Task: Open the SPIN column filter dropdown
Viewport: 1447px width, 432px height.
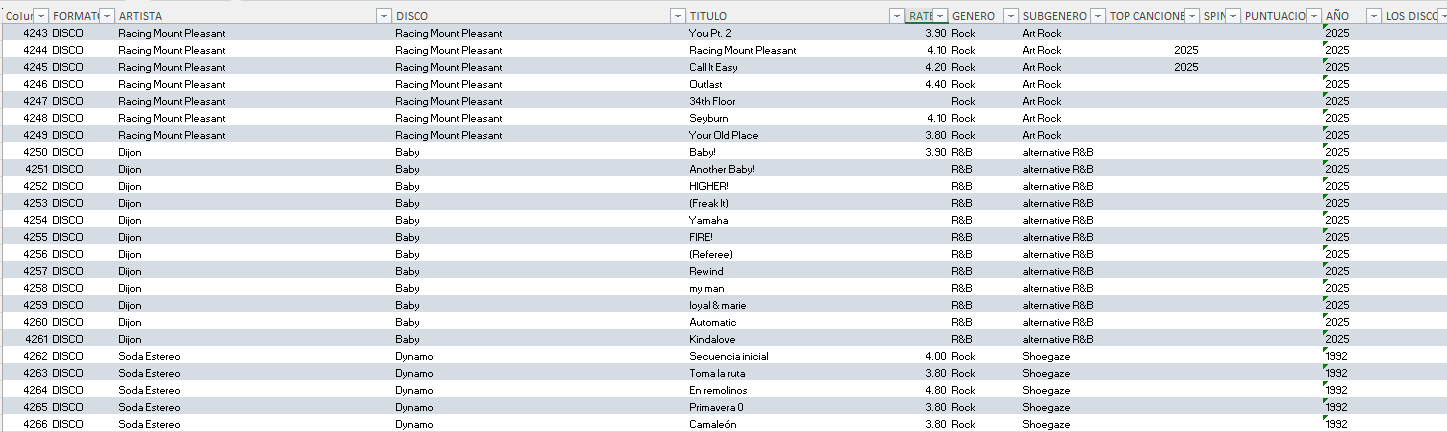Action: coord(1232,16)
